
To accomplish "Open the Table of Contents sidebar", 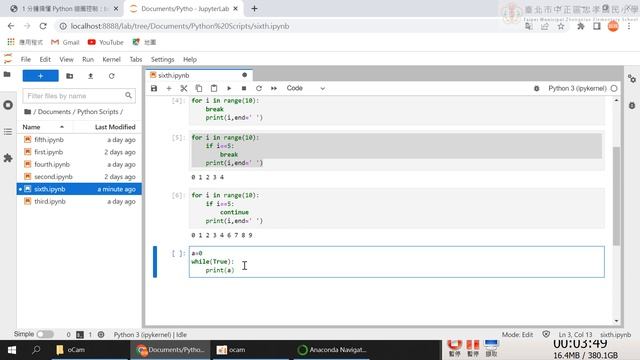I will click(8, 131).
